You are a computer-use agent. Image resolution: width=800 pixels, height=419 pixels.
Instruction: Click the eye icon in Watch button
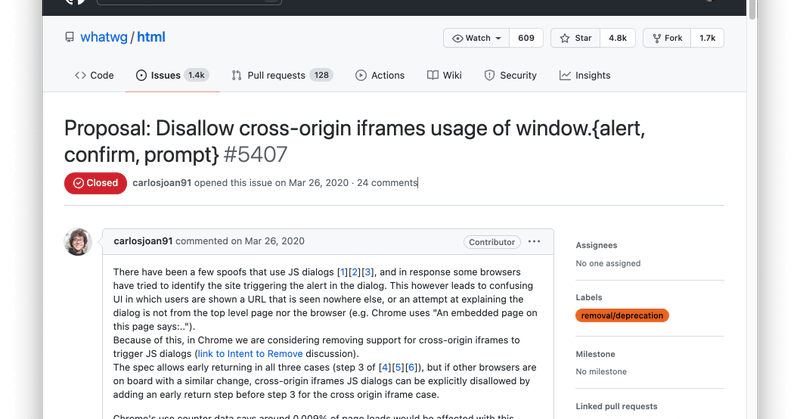[x=458, y=38]
